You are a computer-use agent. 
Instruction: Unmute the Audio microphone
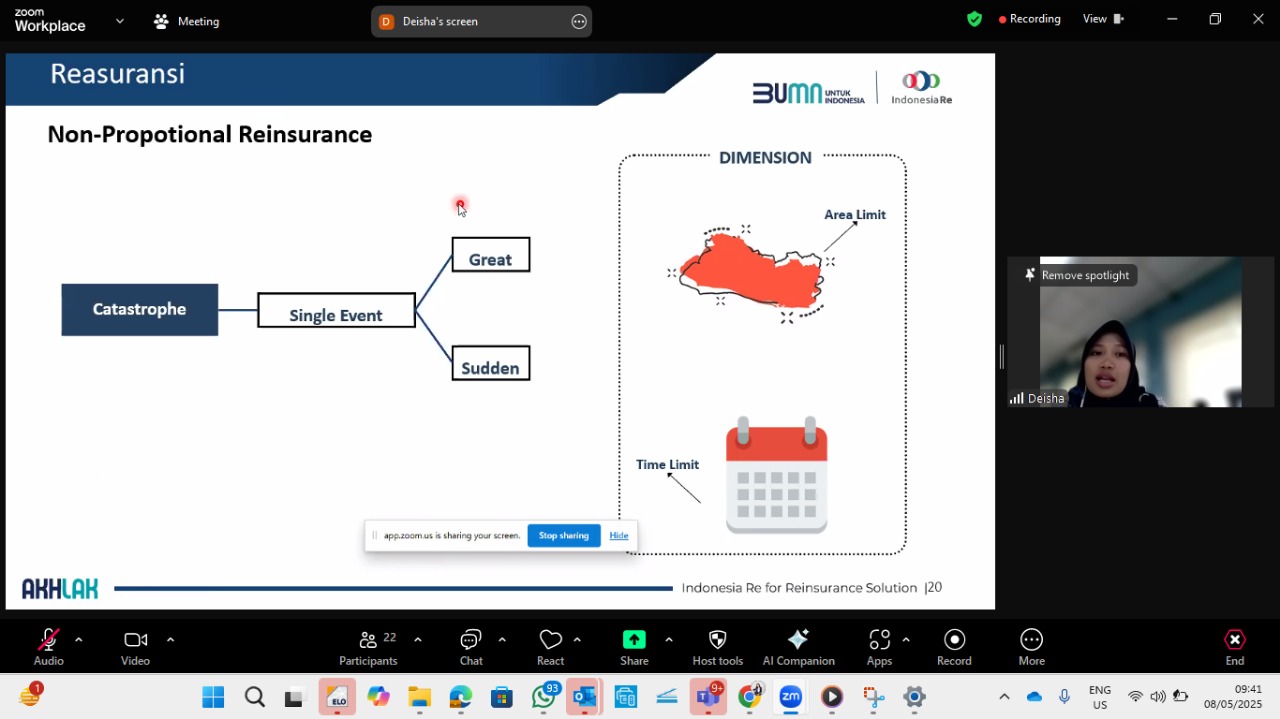point(48,647)
